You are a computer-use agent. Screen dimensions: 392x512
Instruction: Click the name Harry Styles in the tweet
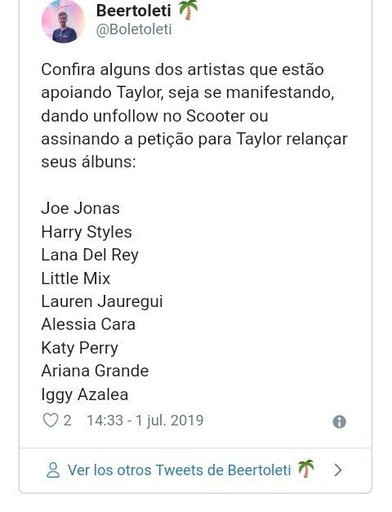86,232
